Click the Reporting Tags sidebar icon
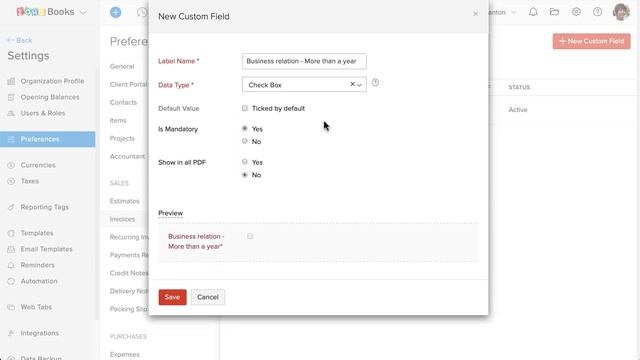Image resolution: width=640 pixels, height=360 pixels. click(x=11, y=207)
